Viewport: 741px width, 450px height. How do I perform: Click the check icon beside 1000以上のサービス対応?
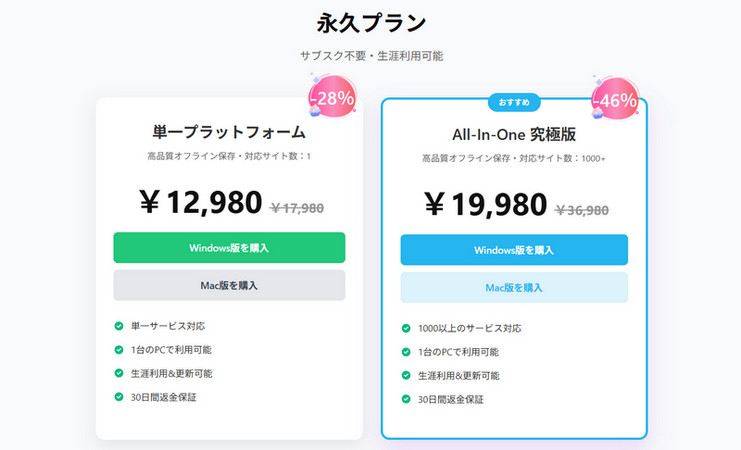[x=406, y=327]
